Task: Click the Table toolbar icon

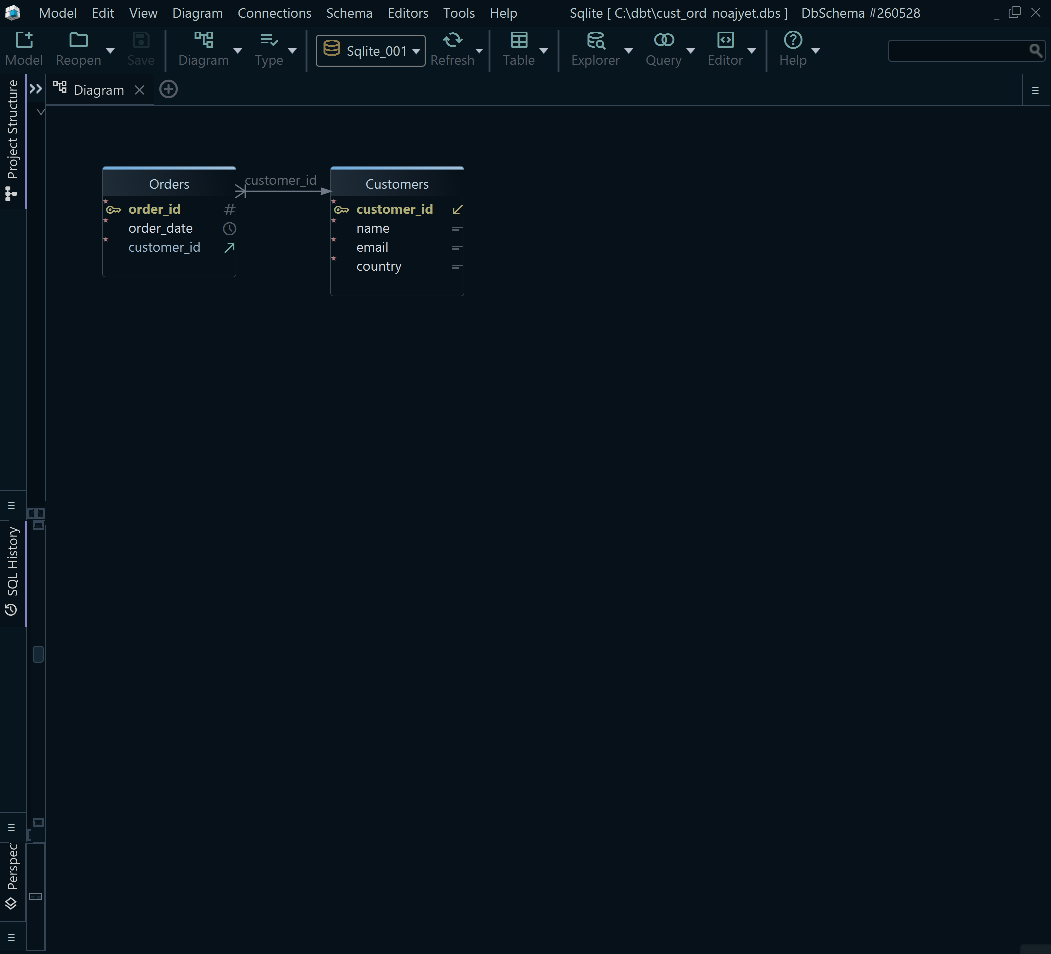Action: (519, 40)
